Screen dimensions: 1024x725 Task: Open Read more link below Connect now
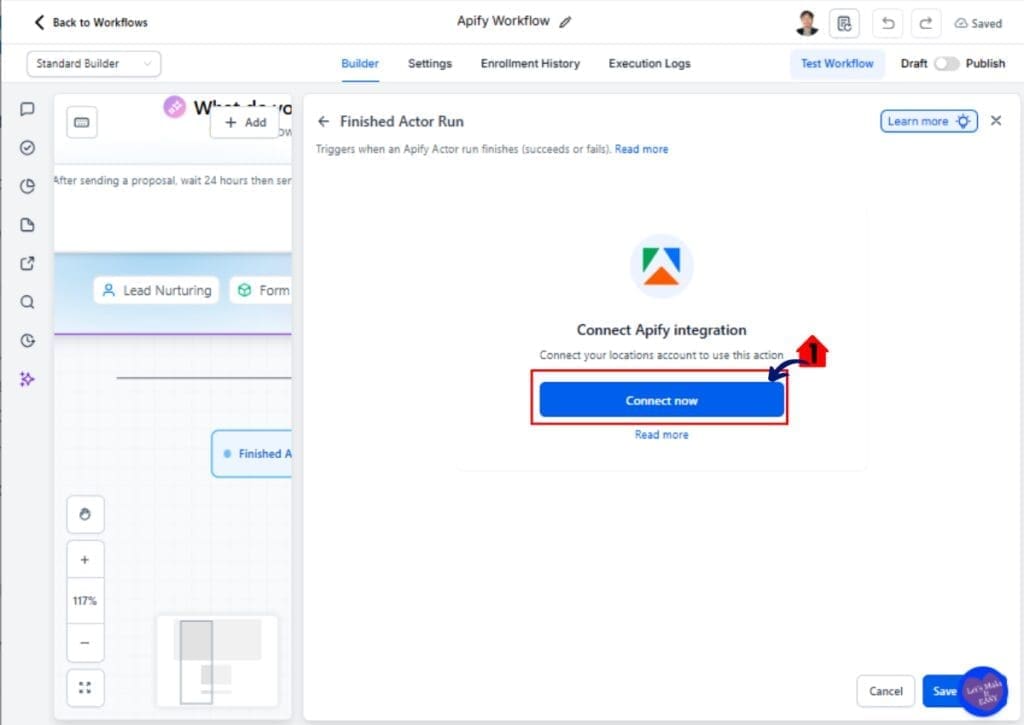(661, 434)
